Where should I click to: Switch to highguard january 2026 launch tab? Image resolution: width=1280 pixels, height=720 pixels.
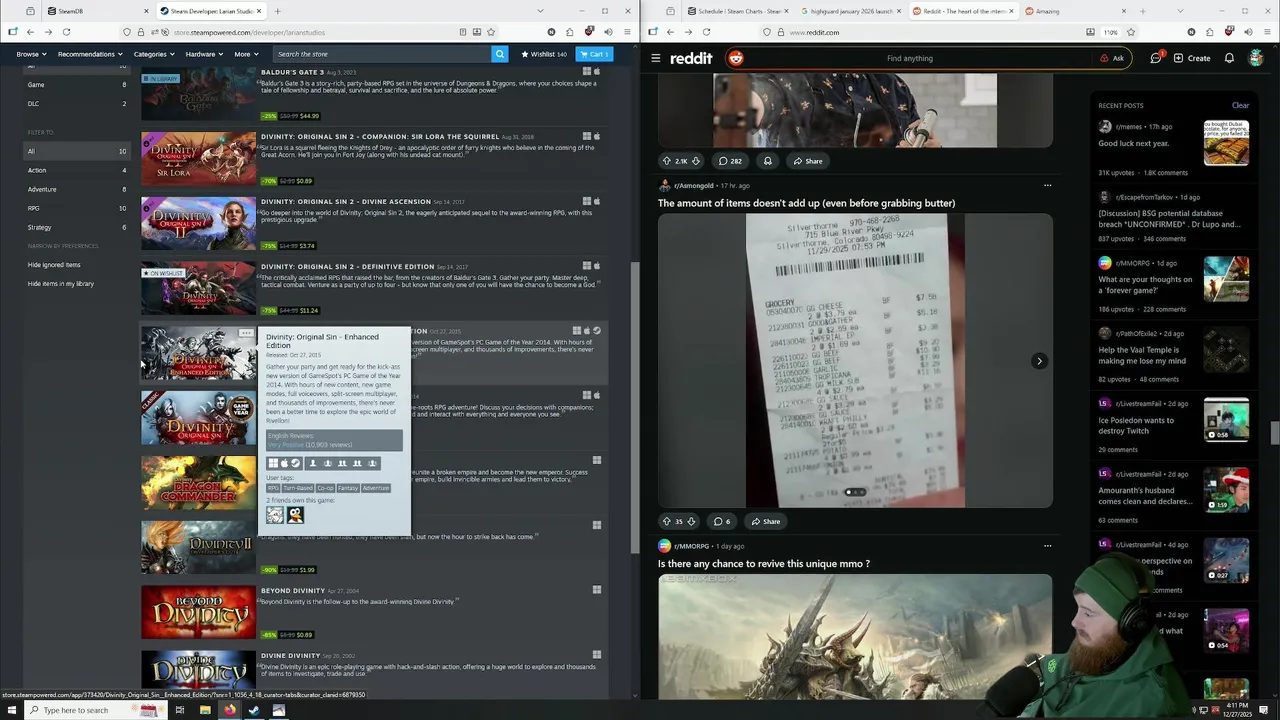[x=850, y=11]
